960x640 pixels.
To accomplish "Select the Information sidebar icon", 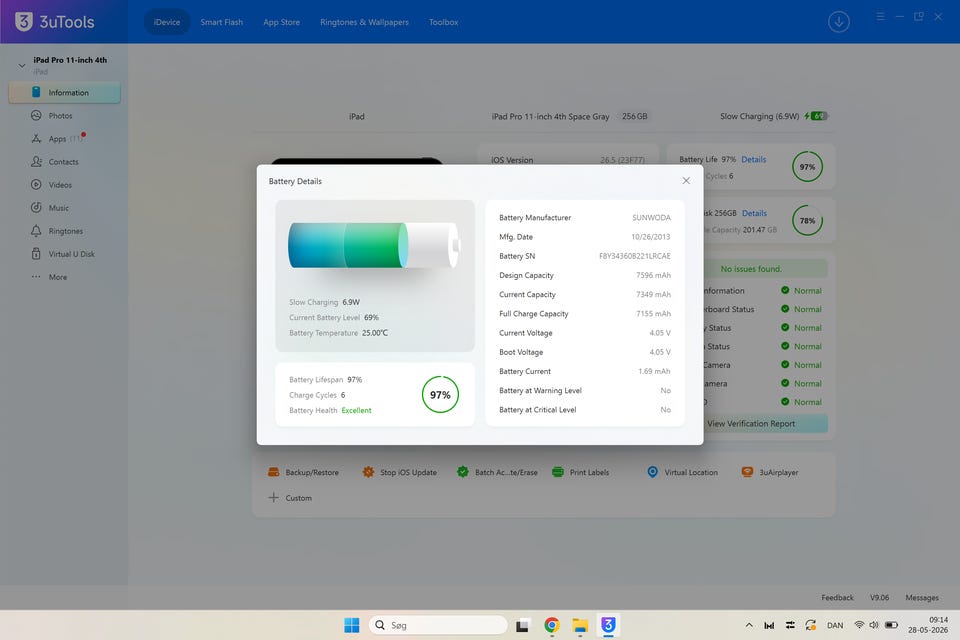I will tap(36, 92).
